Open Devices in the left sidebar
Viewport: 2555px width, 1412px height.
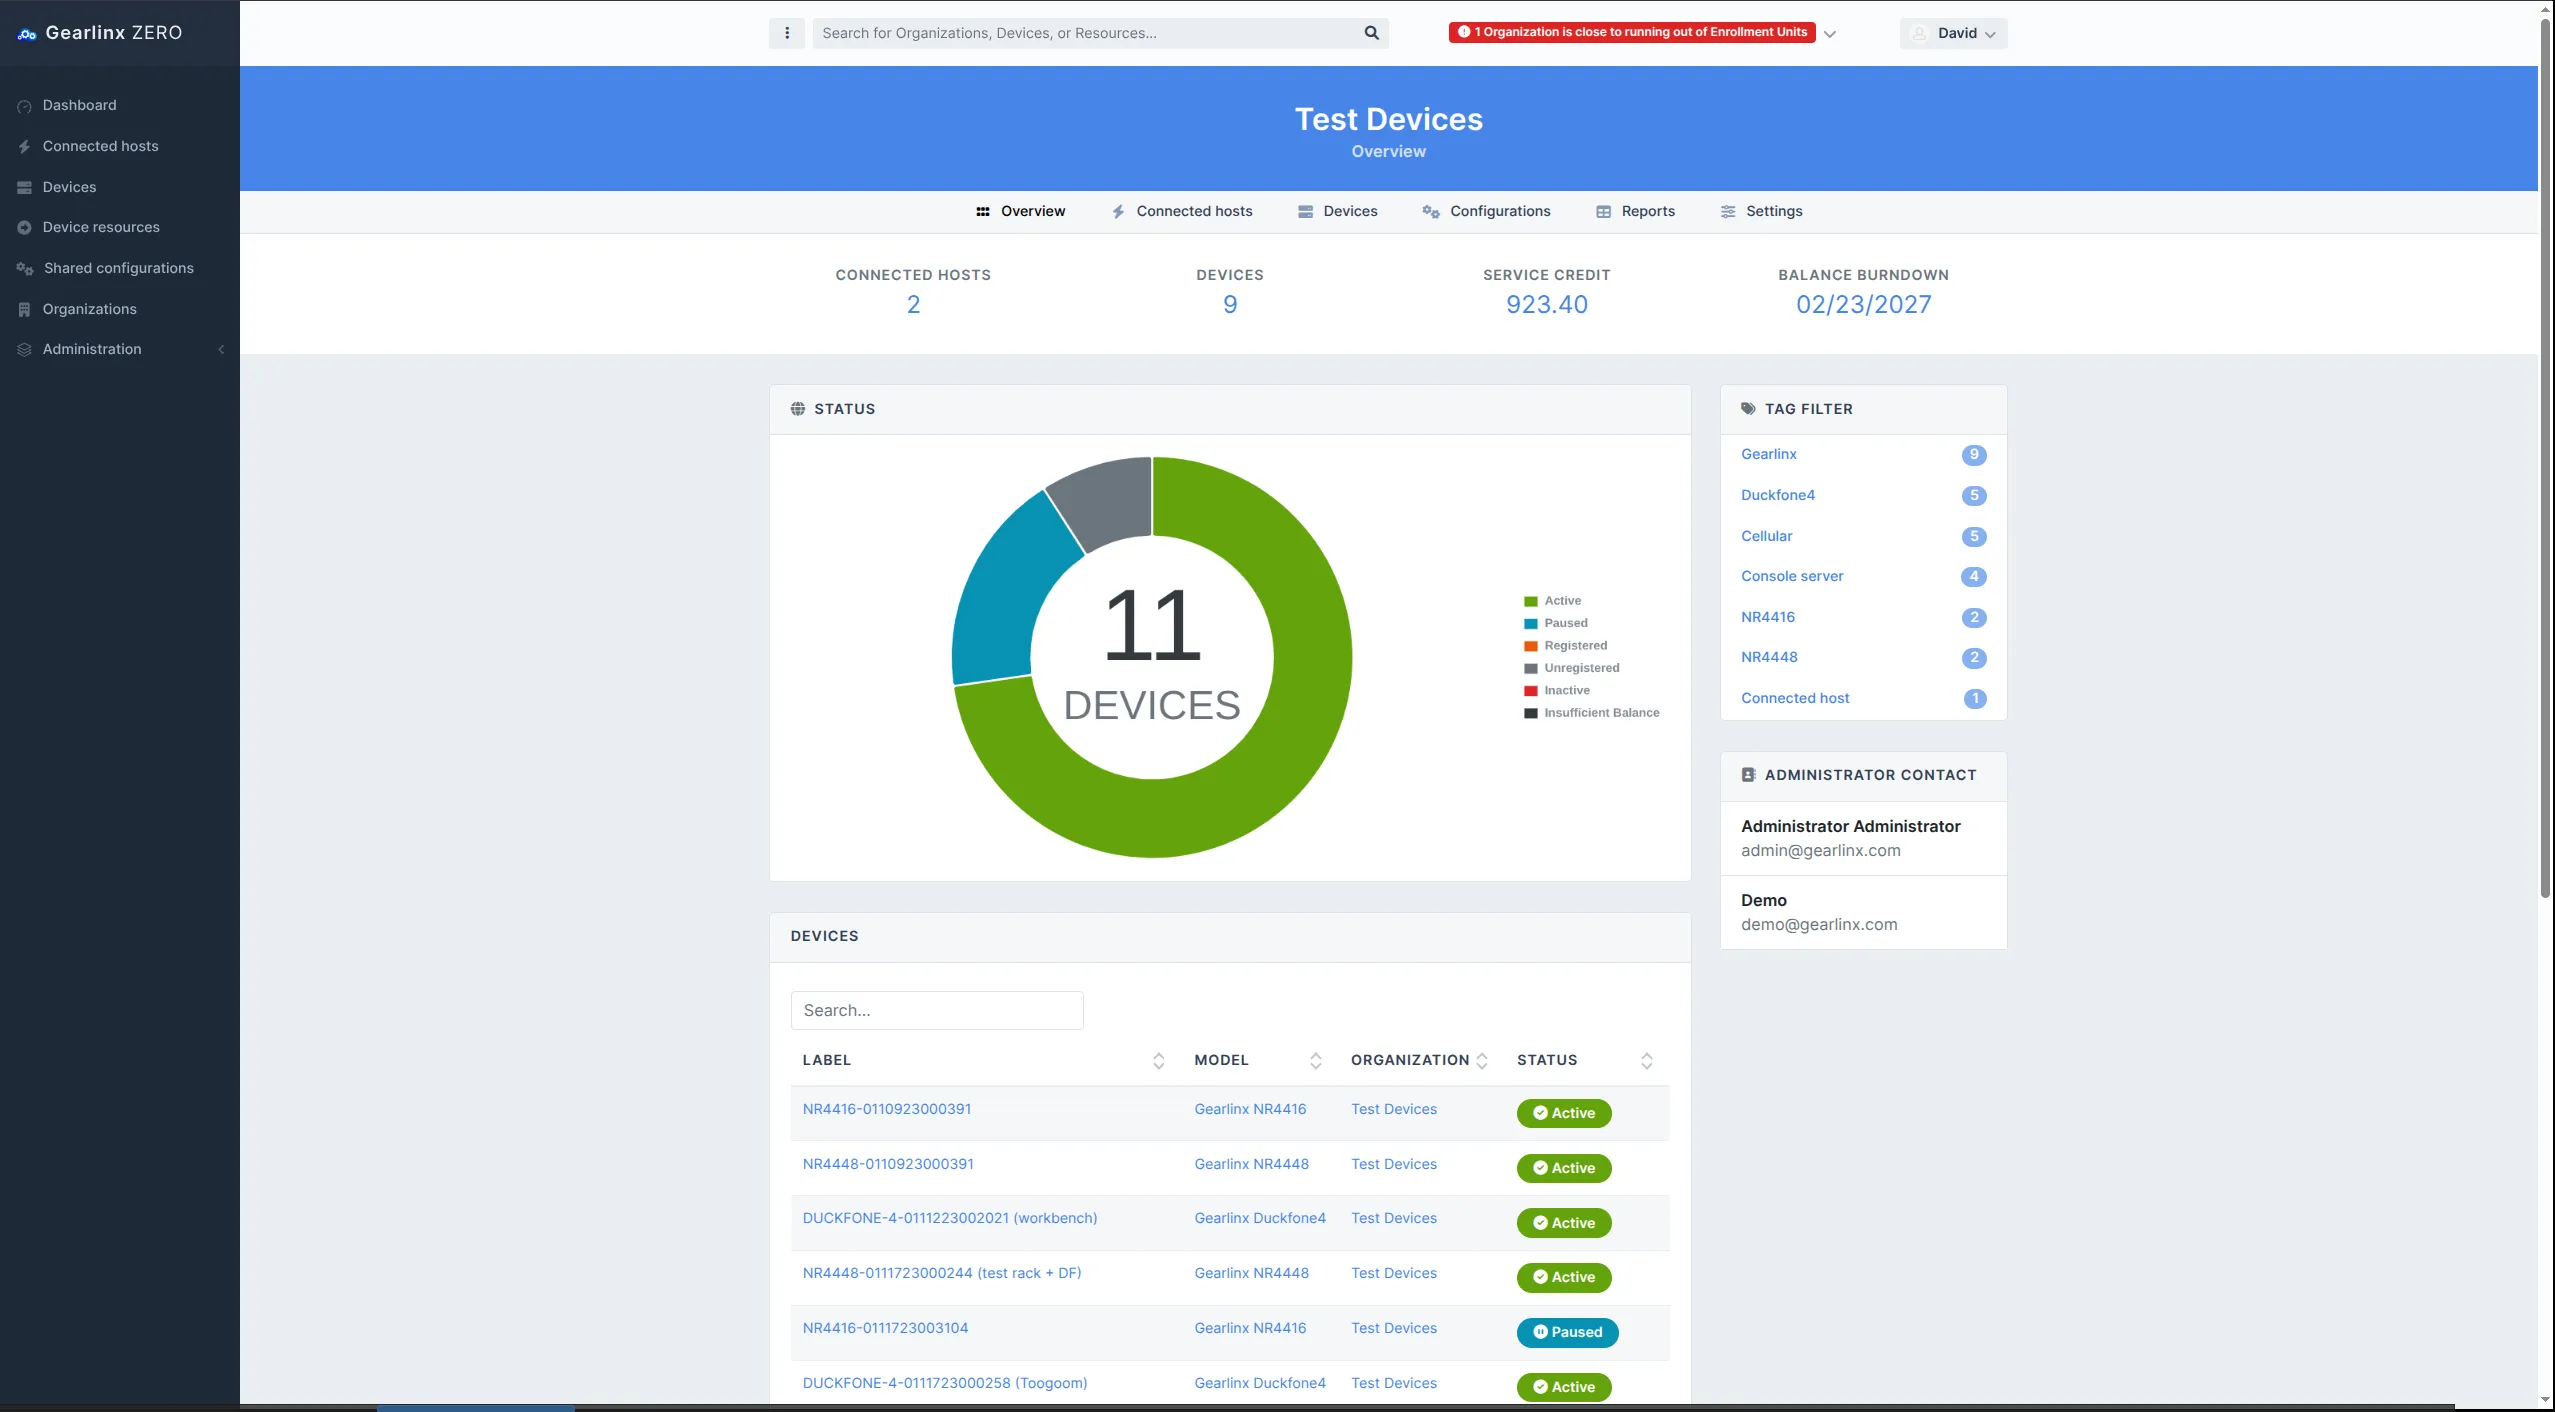pyautogui.click(x=69, y=187)
